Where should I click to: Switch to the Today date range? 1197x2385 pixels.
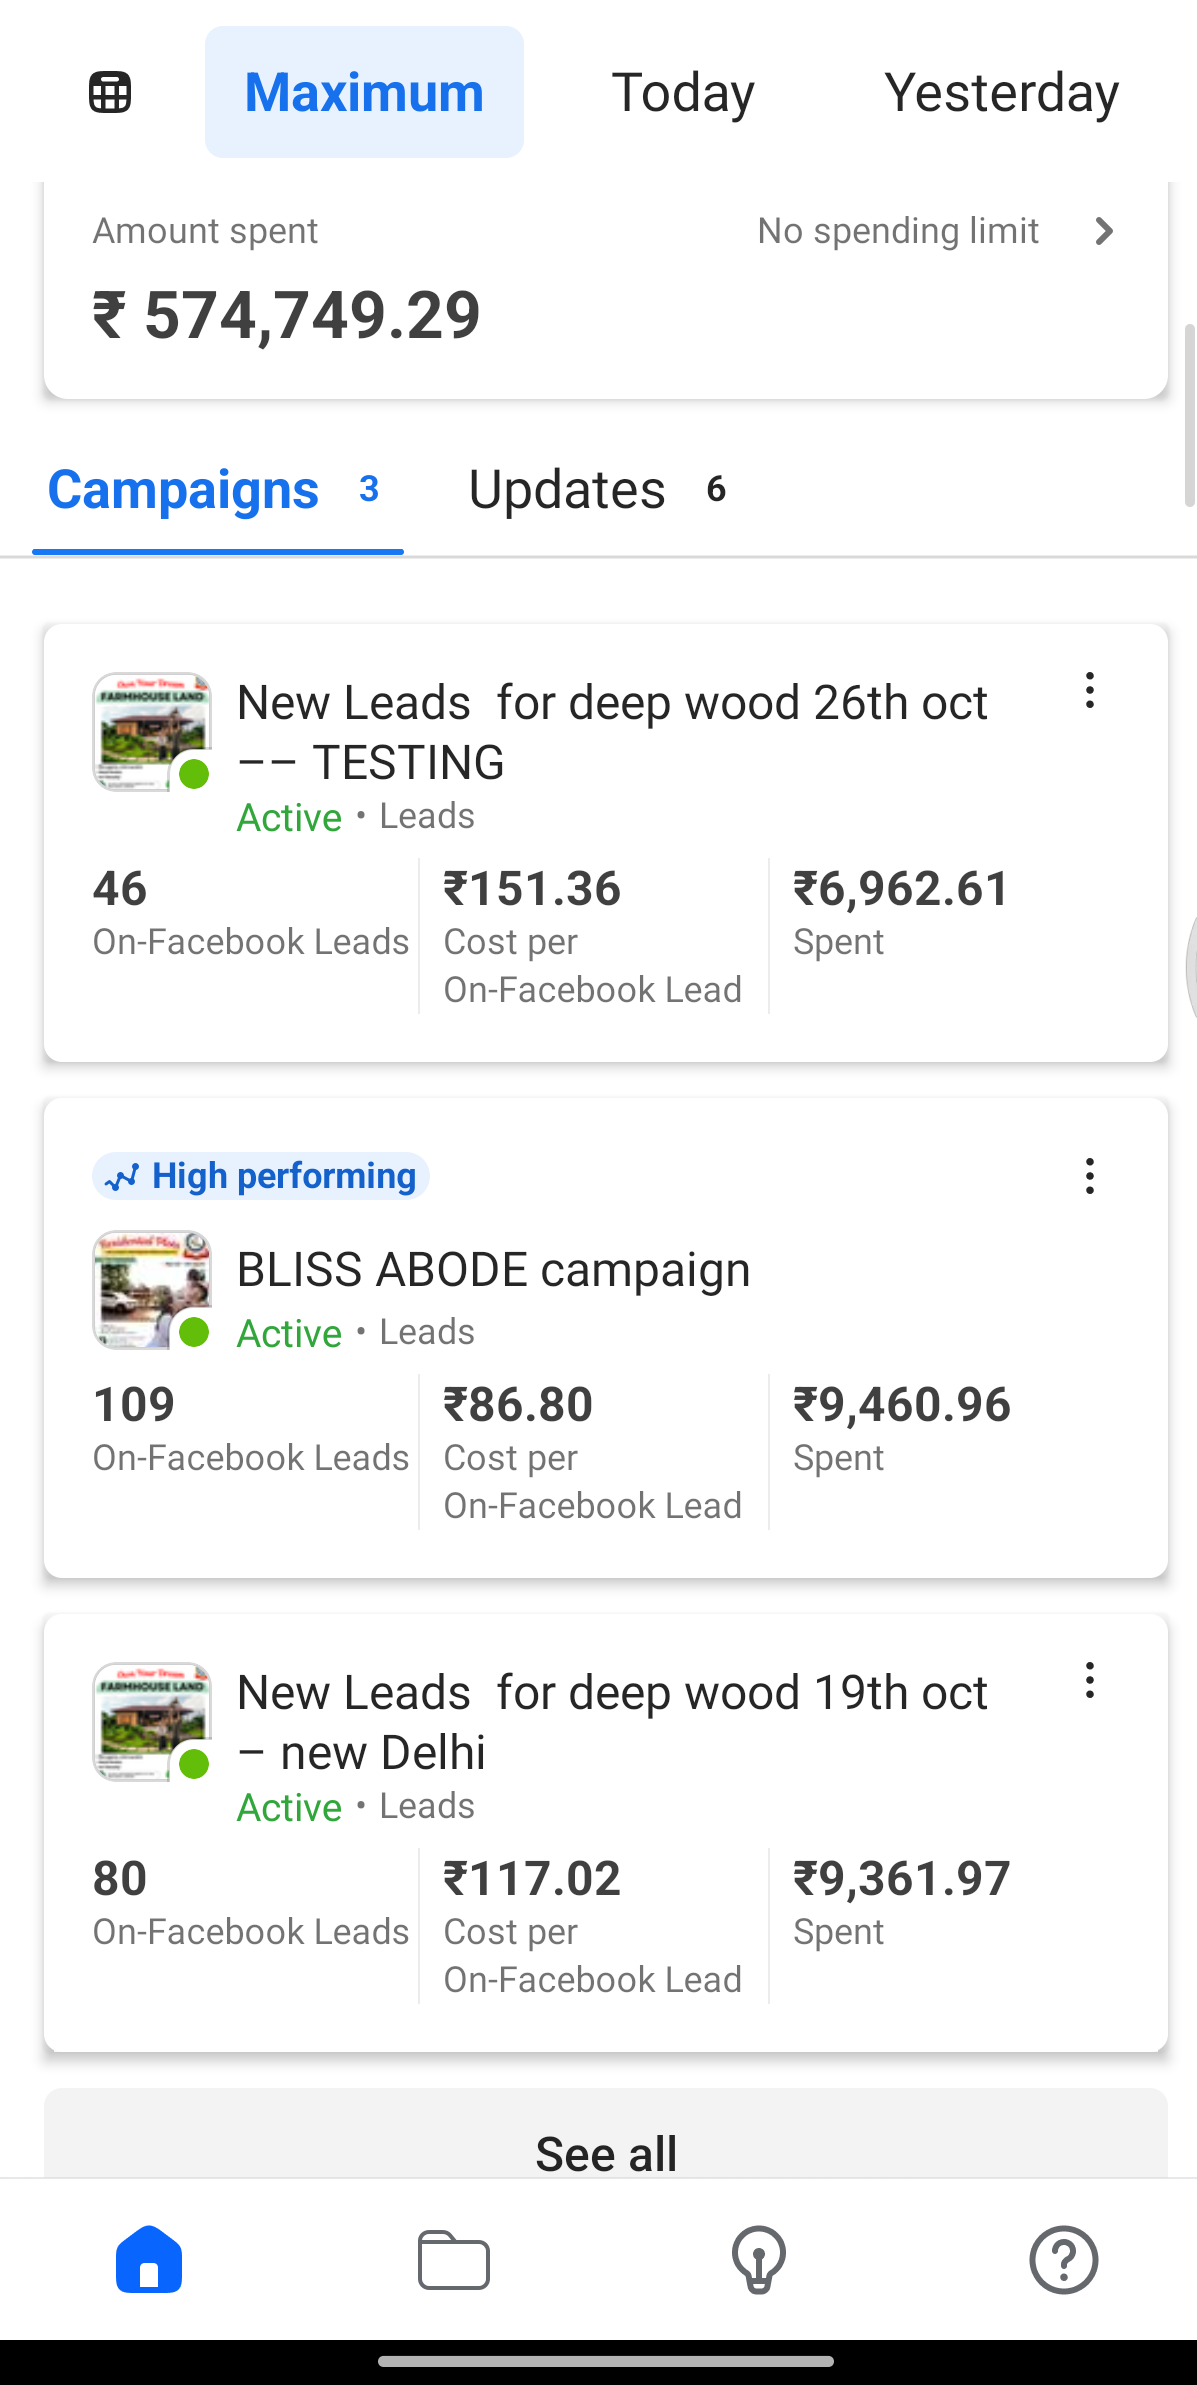point(683,93)
